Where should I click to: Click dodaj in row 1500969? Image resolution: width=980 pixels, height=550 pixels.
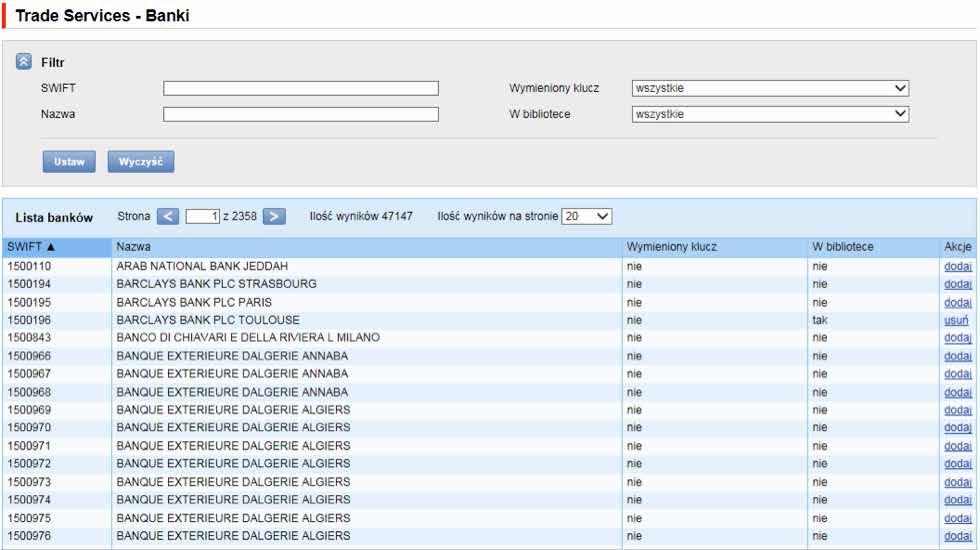tap(958, 410)
